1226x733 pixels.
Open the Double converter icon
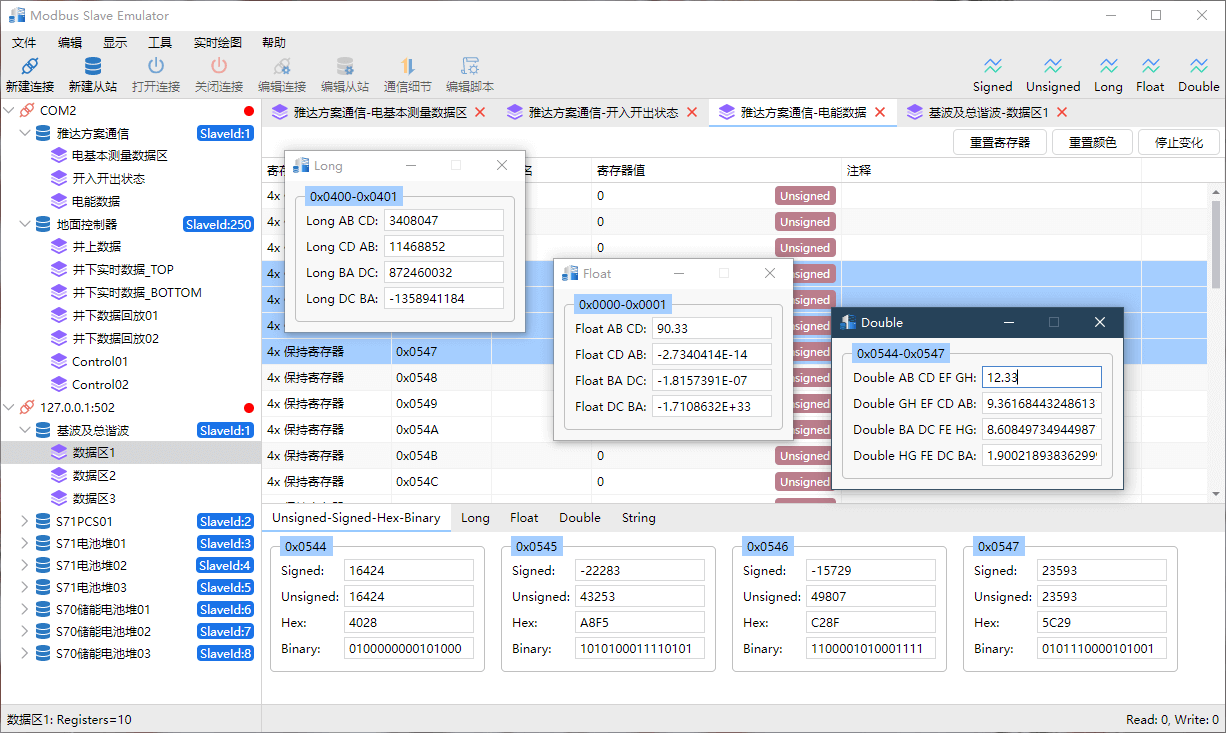[1198, 67]
